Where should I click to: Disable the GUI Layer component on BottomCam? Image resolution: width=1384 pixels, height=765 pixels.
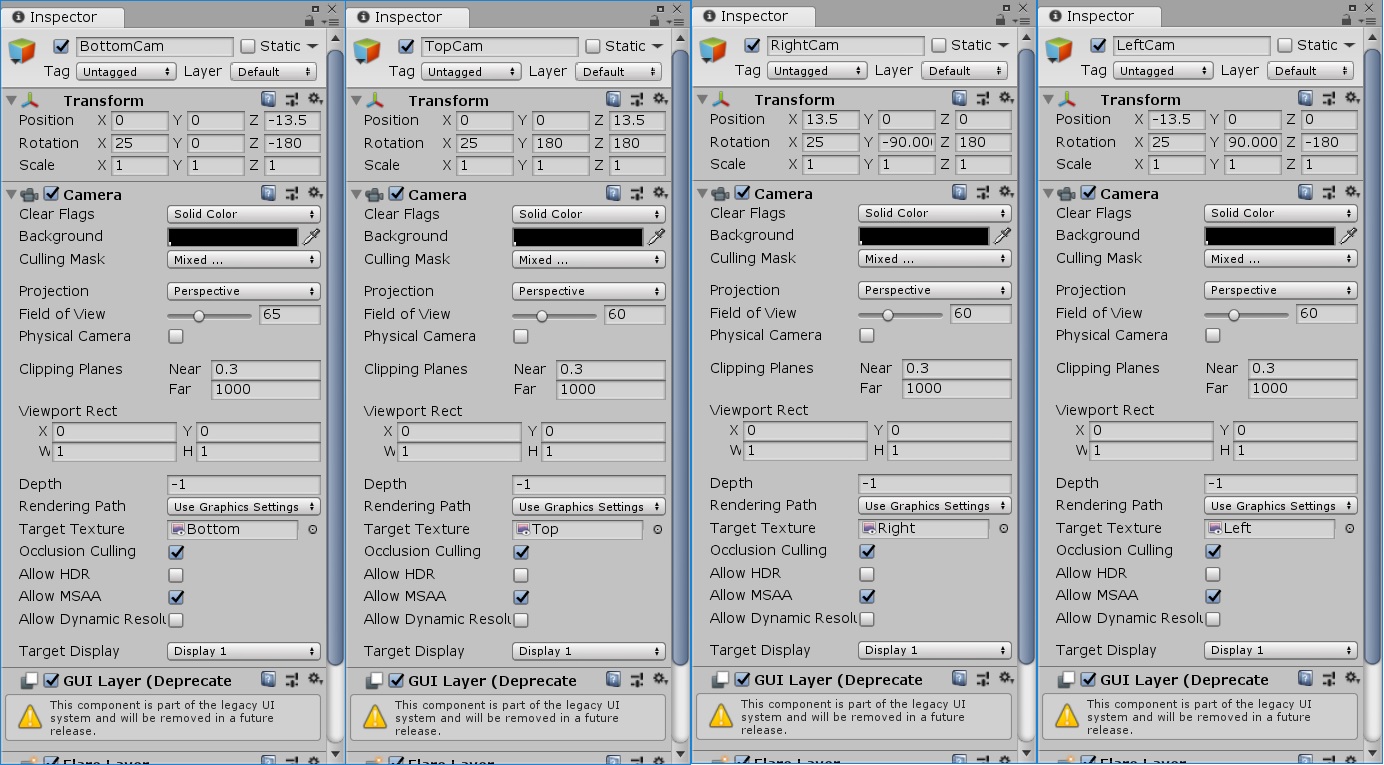coord(51,681)
